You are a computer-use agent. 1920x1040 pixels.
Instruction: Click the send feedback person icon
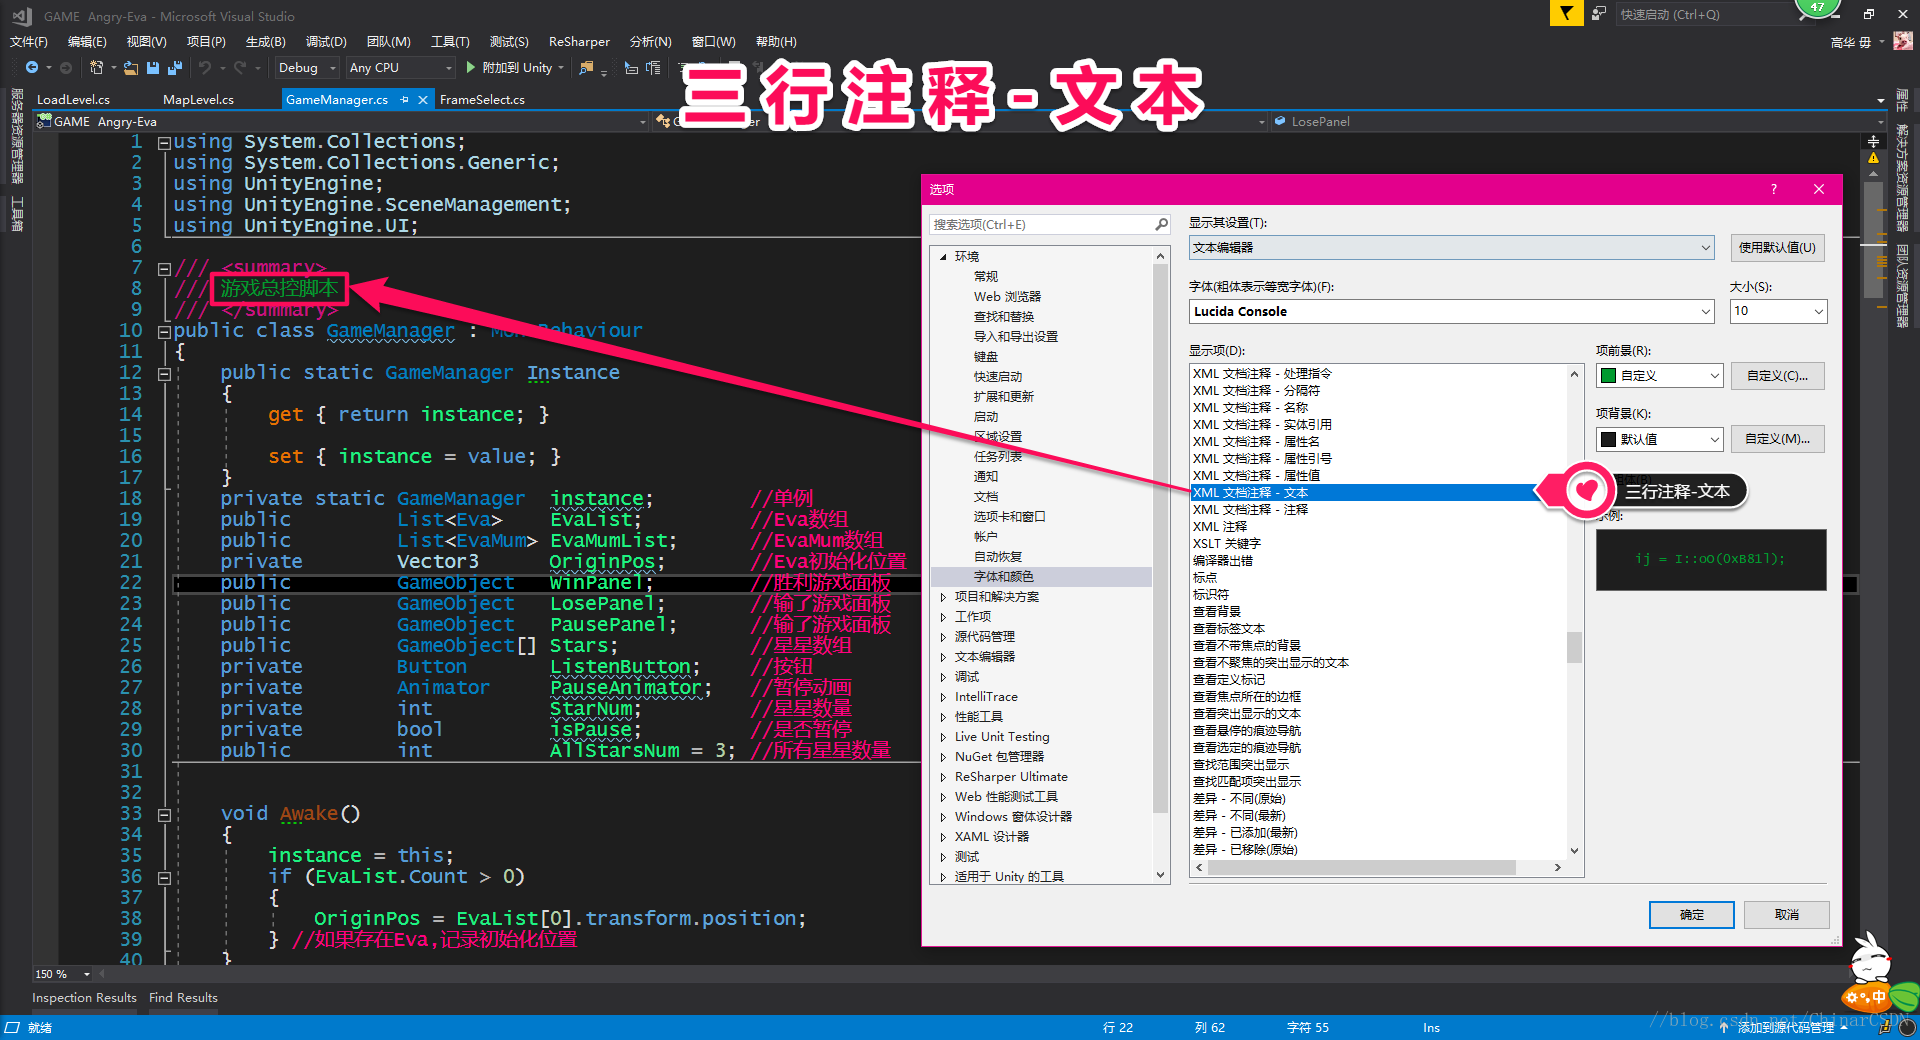click(x=1599, y=13)
